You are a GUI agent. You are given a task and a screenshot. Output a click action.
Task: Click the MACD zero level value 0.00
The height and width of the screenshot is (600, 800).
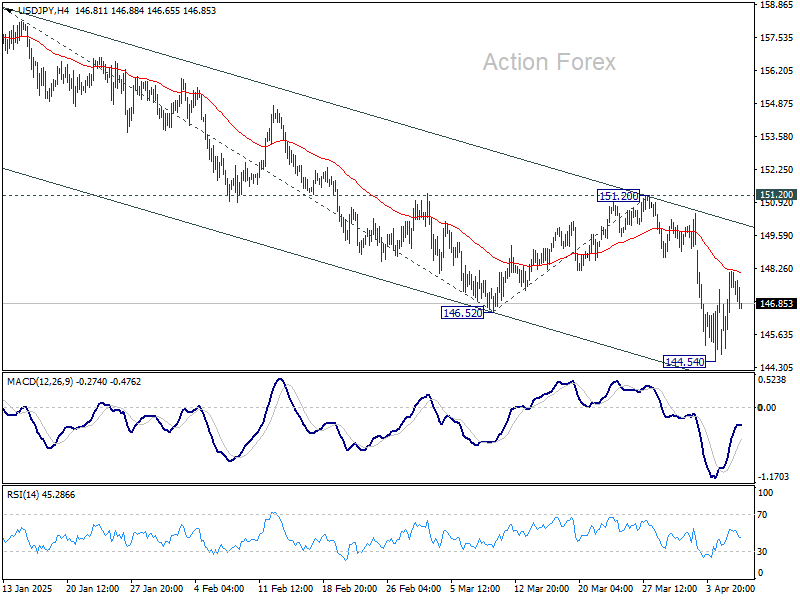(x=767, y=407)
